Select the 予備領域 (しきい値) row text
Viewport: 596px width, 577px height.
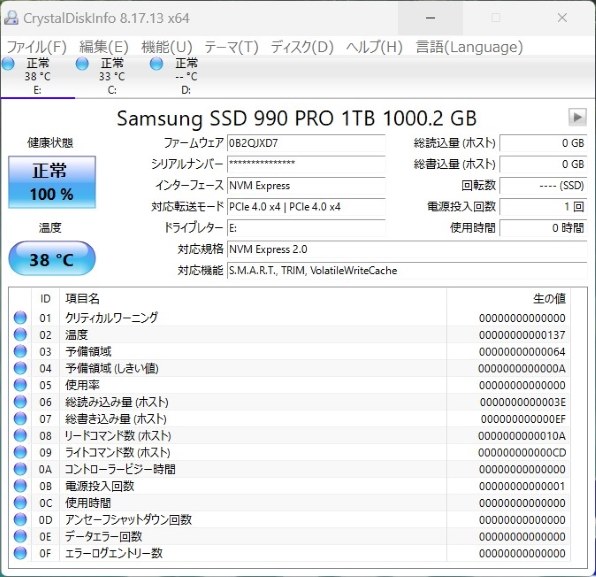(112, 368)
